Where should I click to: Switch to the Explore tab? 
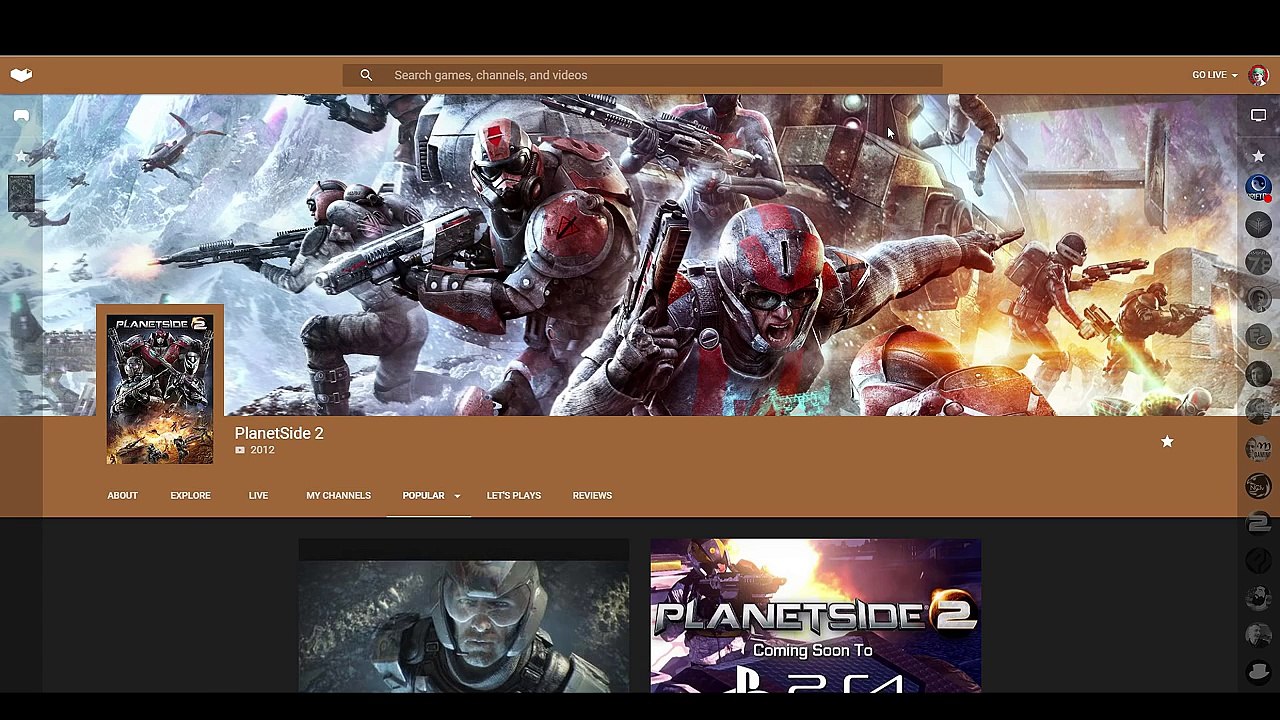(190, 495)
